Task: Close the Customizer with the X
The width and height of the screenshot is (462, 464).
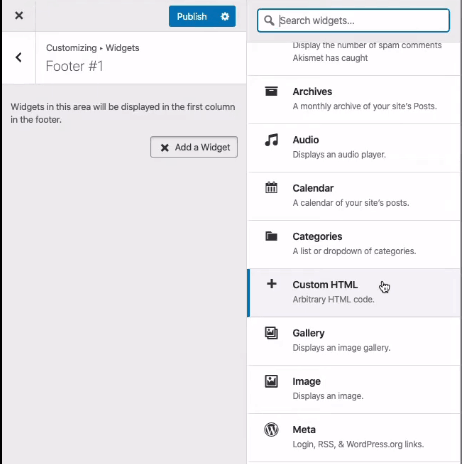Action: pyautogui.click(x=19, y=15)
